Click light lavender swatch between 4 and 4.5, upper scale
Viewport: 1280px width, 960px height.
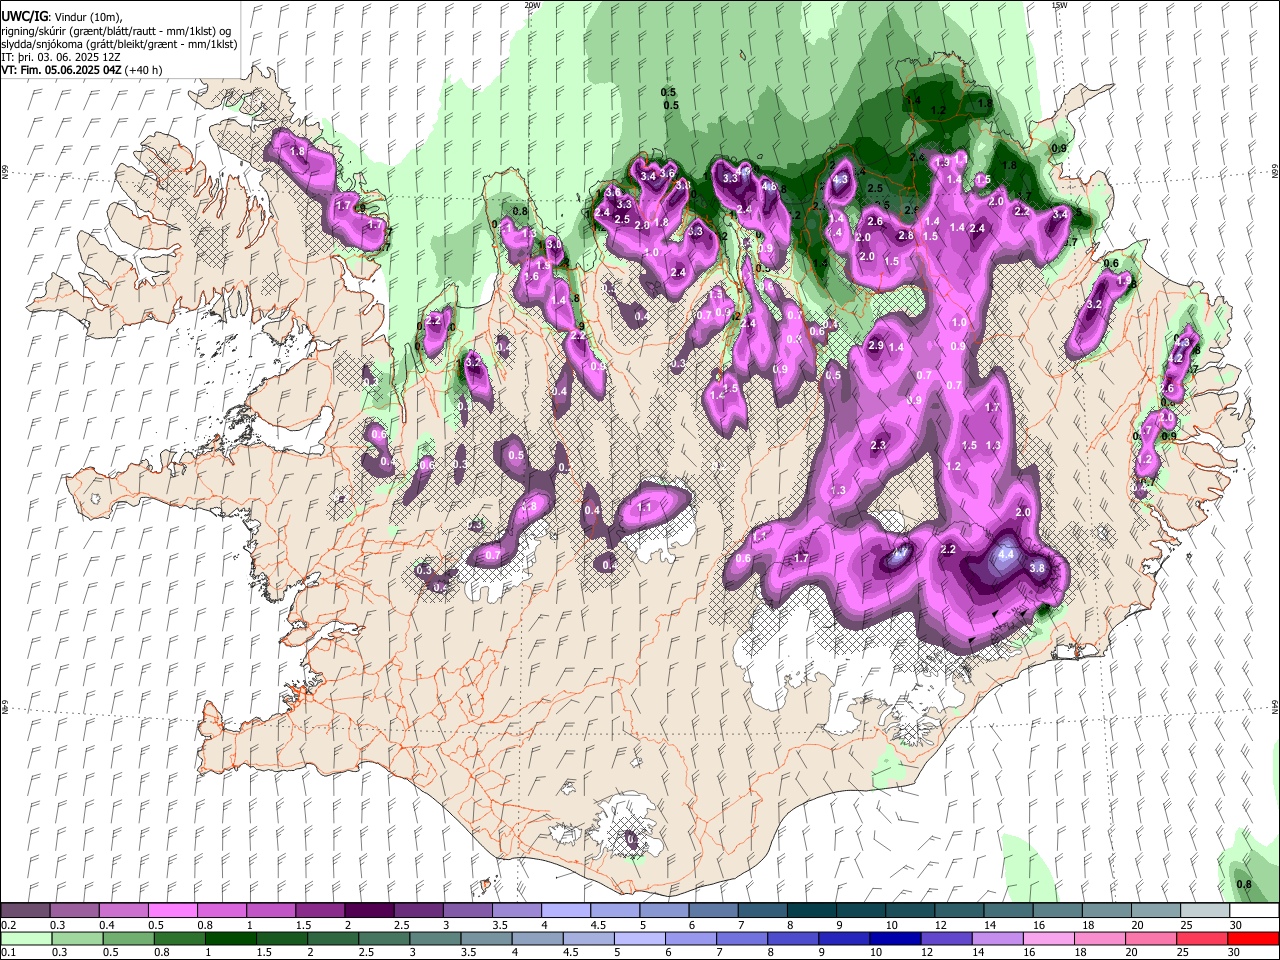(566, 911)
